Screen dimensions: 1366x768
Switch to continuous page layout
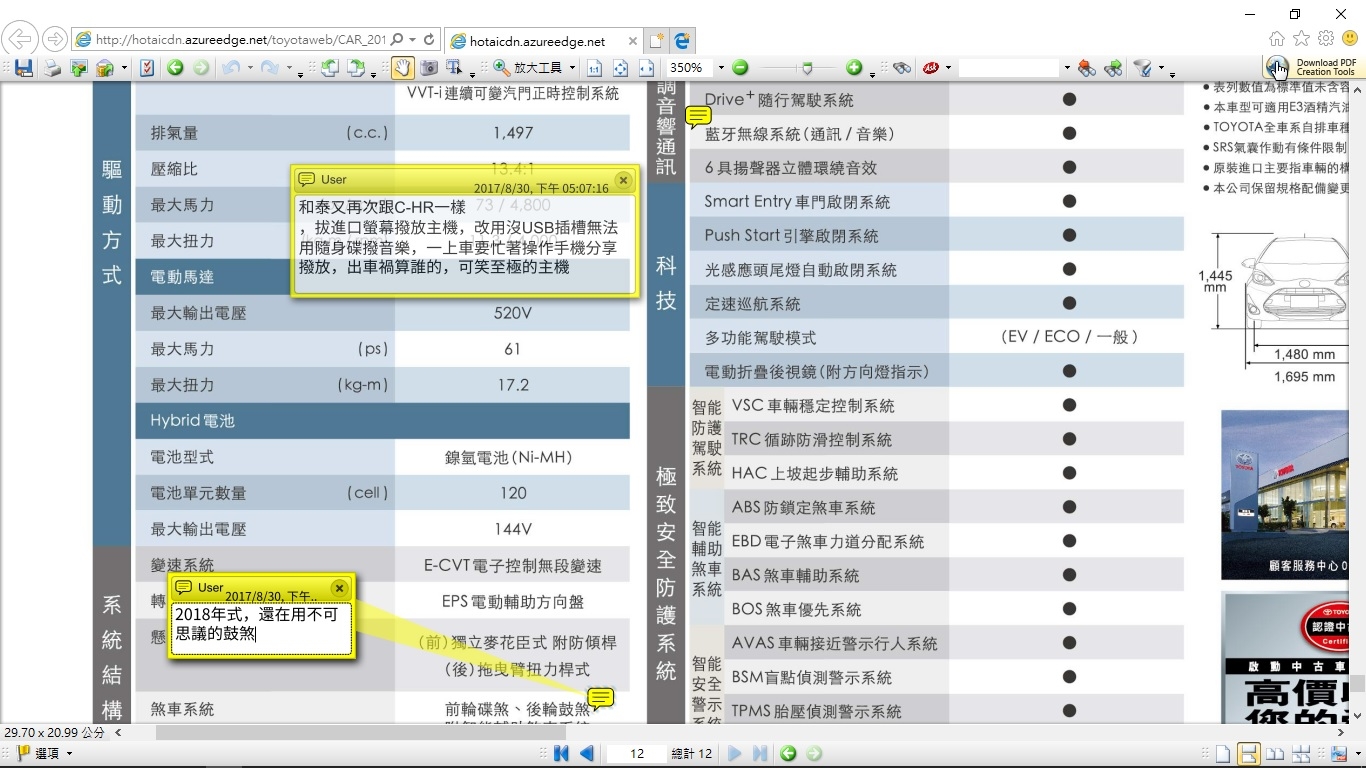pyautogui.click(x=1248, y=754)
